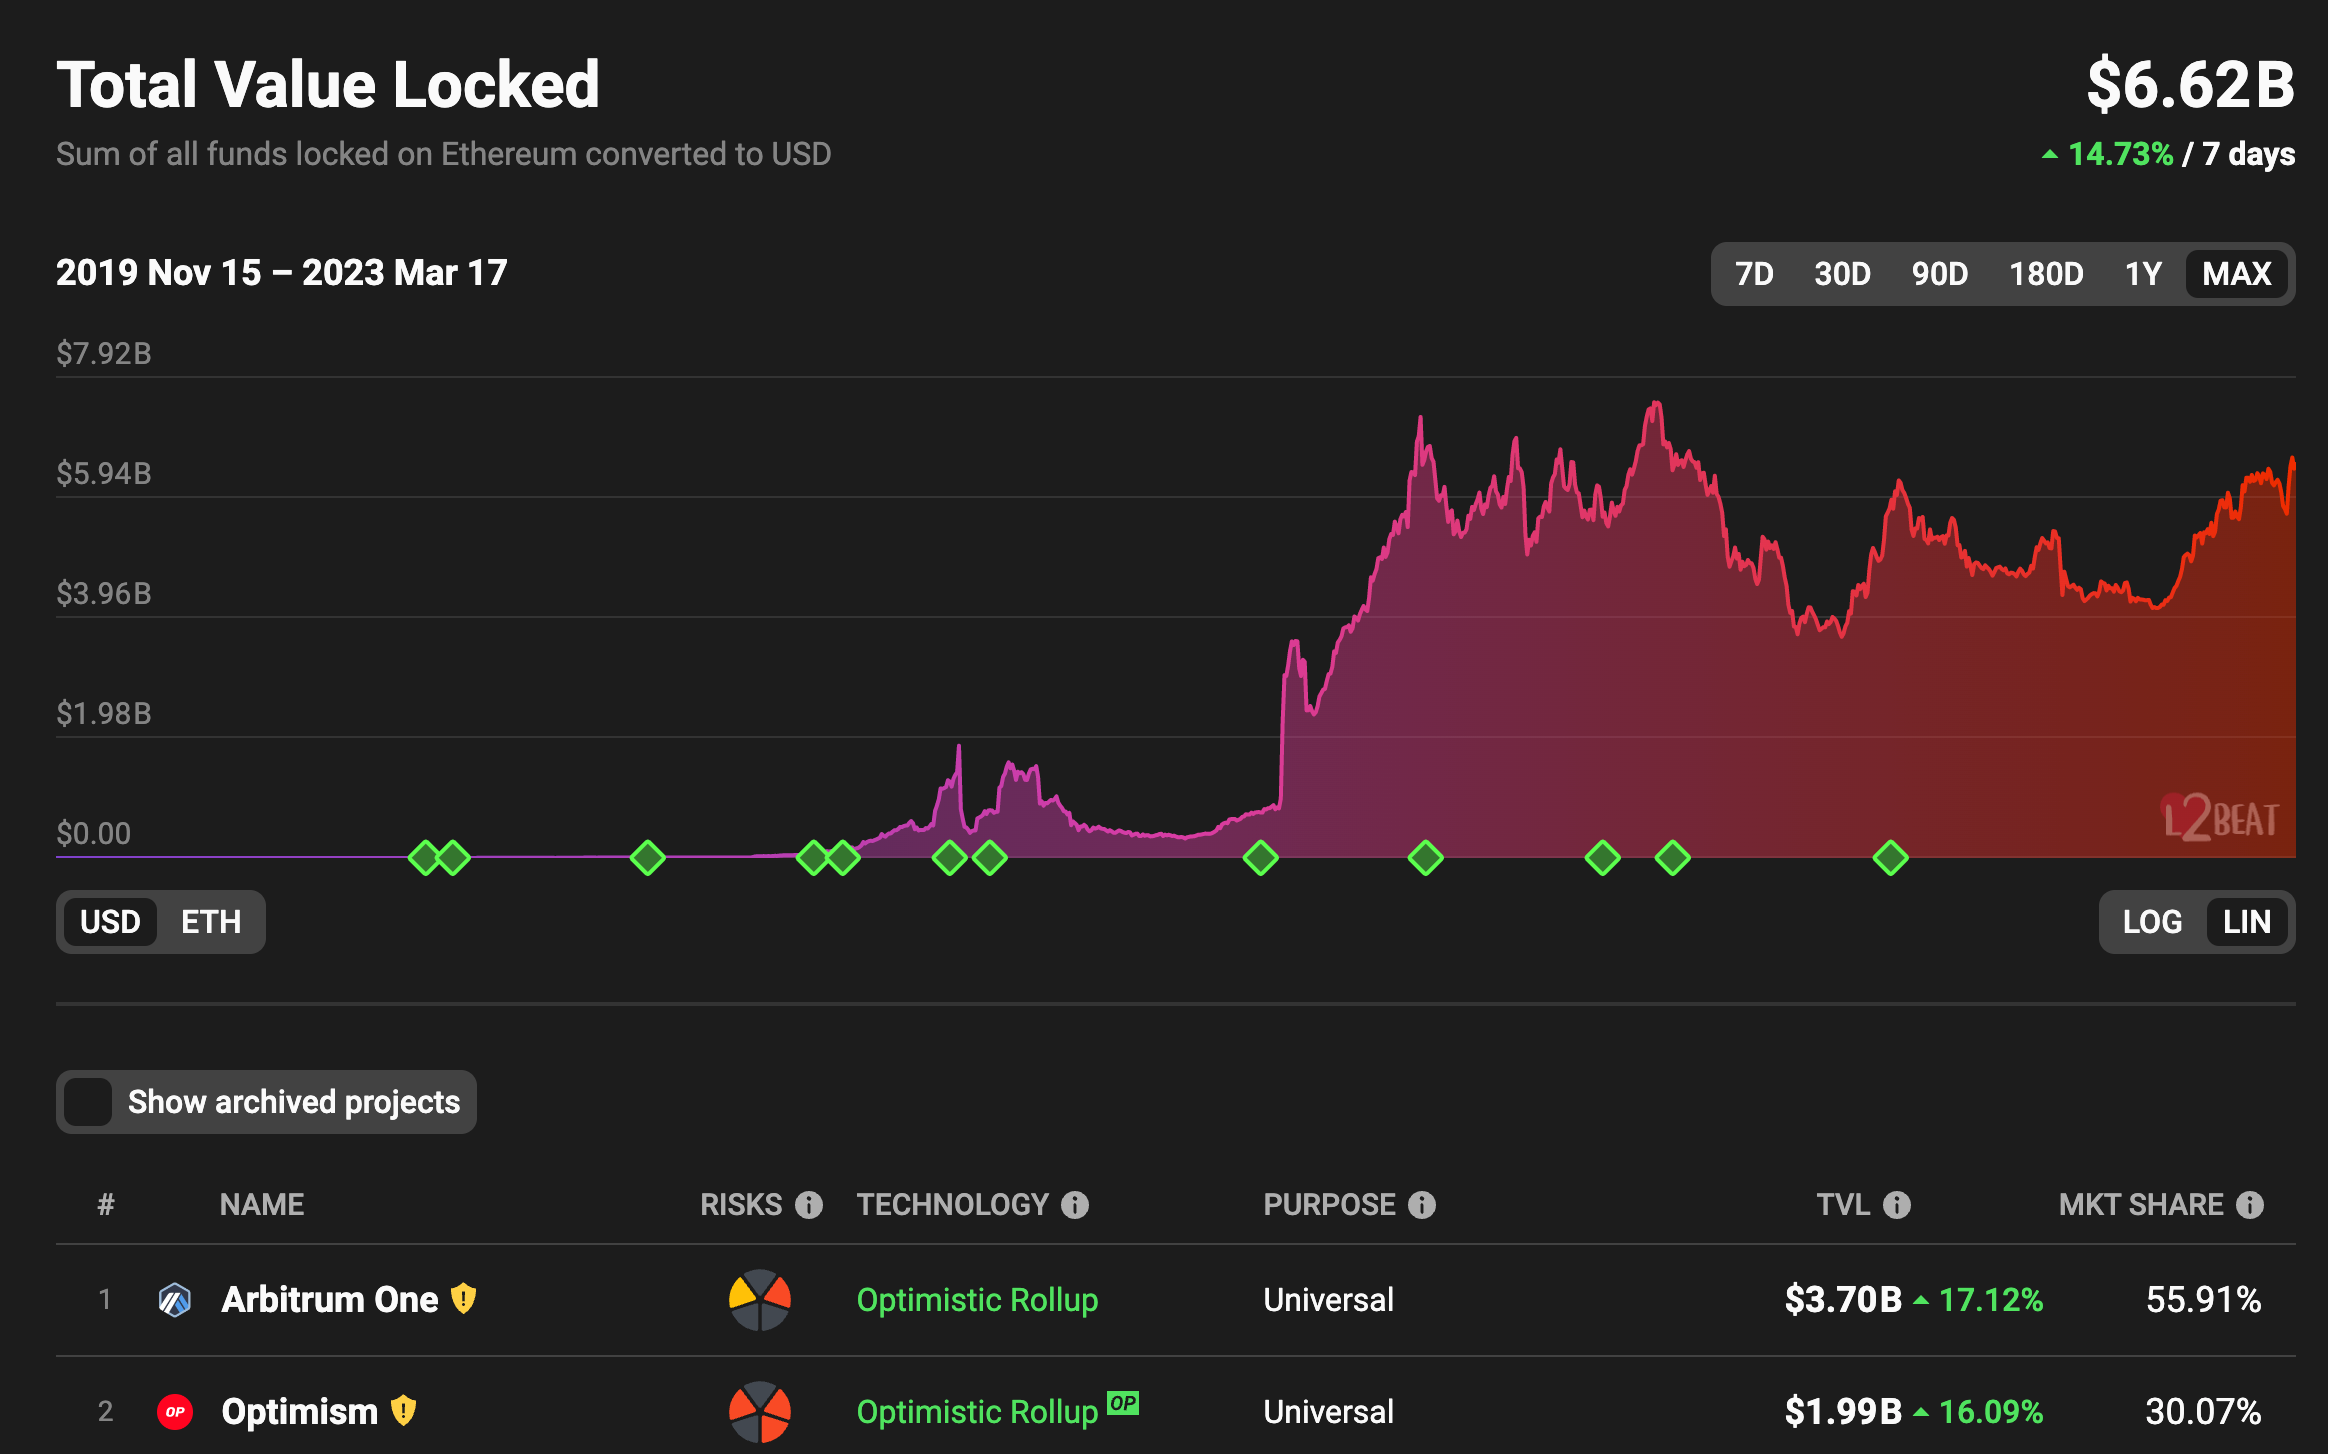
Task: Open the Arbitrum One project link
Action: (329, 1299)
